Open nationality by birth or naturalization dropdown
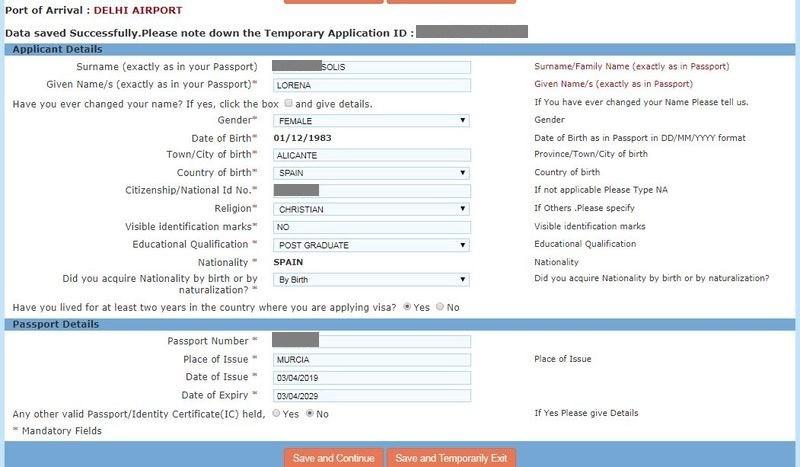Screen dimensions: 800x467 (371, 280)
